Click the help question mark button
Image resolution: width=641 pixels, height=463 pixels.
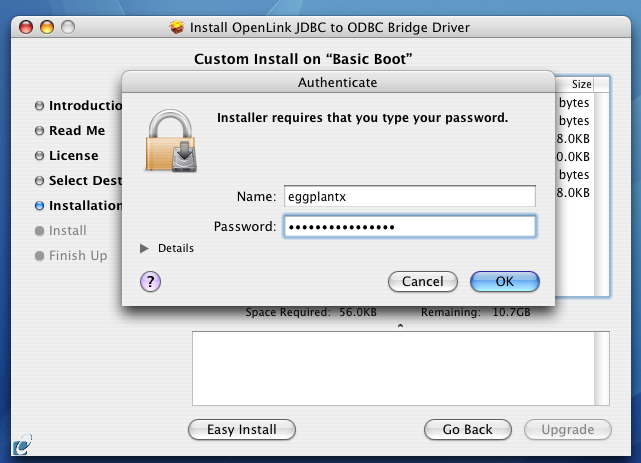[150, 282]
